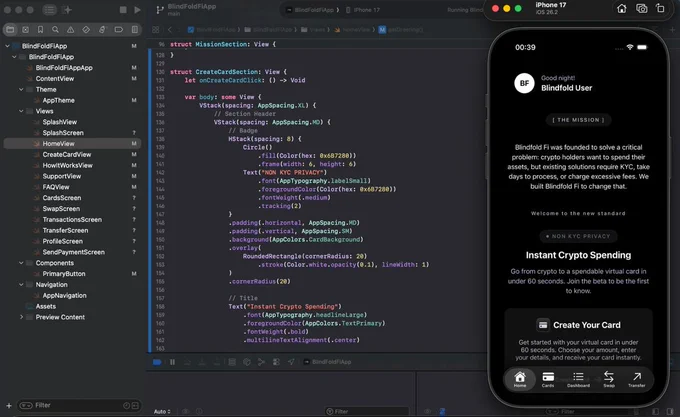Viewport: 680px width, 417px height.
Task: Select the Dashboard tab in simulator app
Action: point(578,379)
